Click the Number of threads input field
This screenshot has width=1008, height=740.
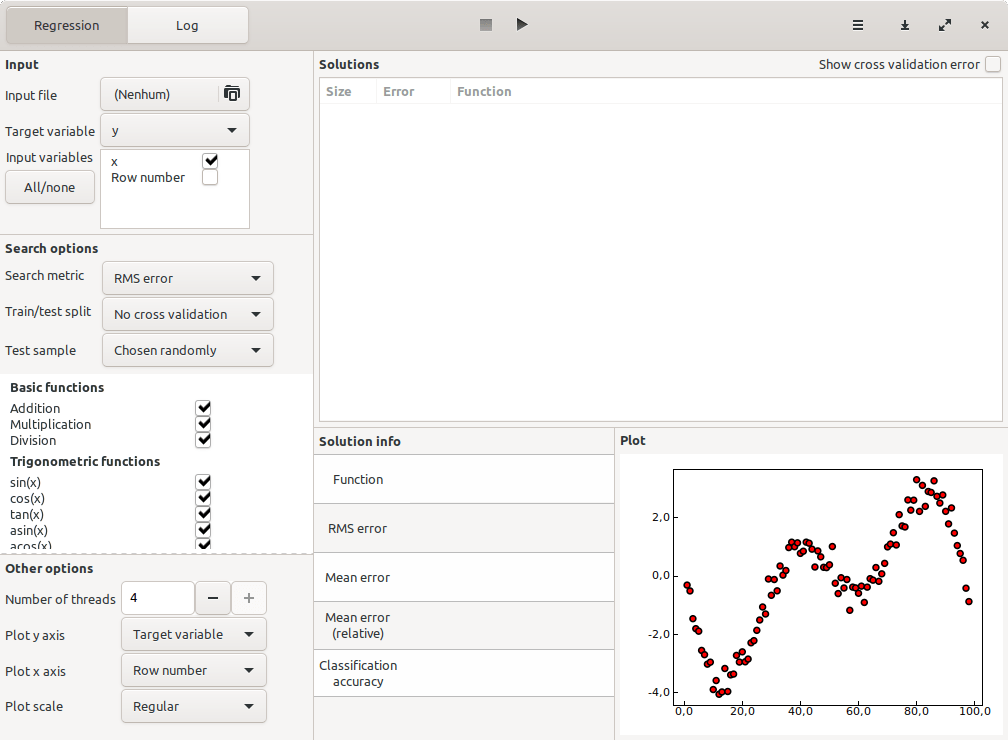click(x=158, y=598)
